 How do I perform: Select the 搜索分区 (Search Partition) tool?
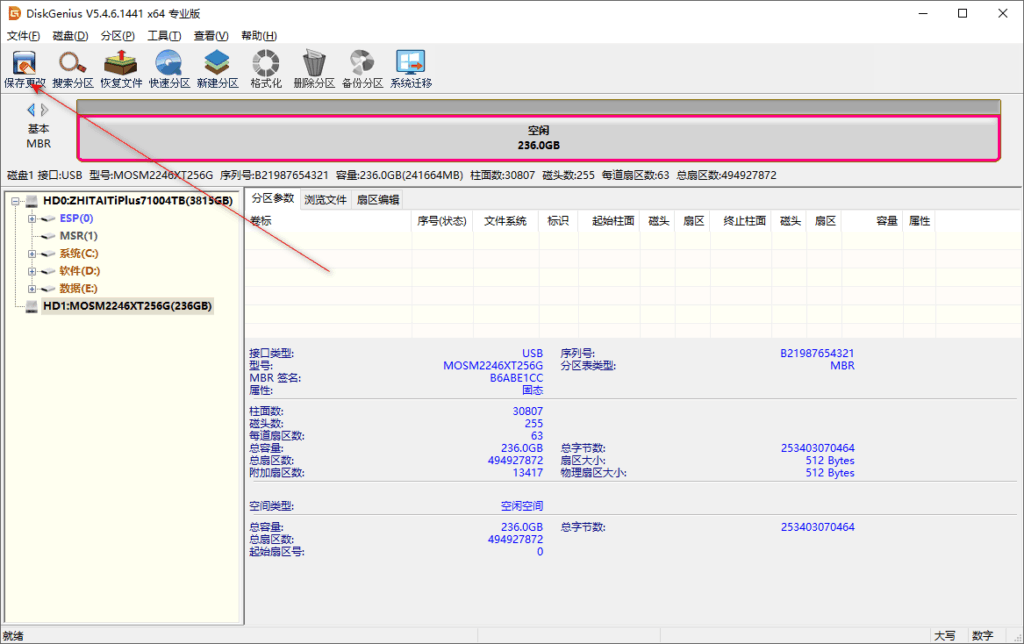pyautogui.click(x=71, y=68)
